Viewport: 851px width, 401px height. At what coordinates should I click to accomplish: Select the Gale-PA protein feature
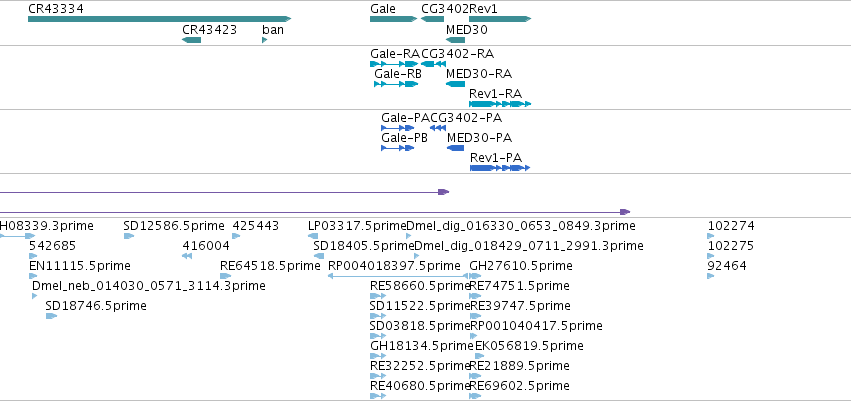coord(398,128)
